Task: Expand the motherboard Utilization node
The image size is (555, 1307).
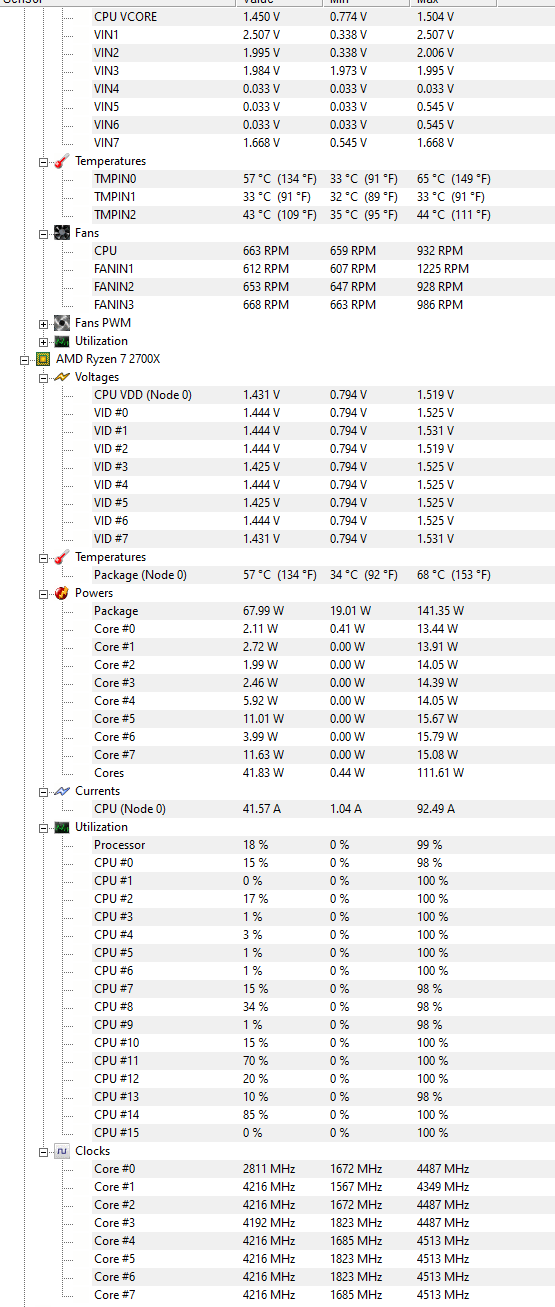Action: click(44, 341)
